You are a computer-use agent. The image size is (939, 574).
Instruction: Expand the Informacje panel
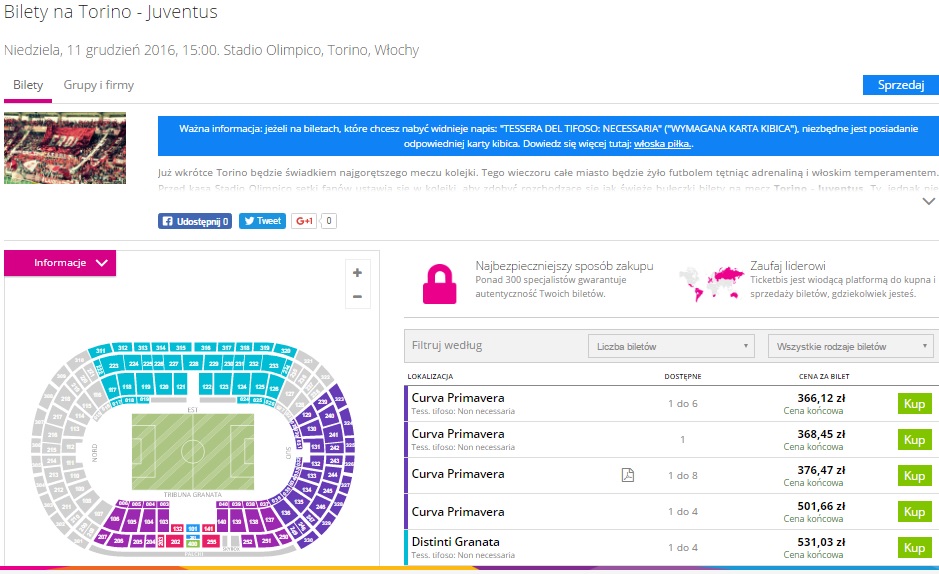click(x=60, y=263)
